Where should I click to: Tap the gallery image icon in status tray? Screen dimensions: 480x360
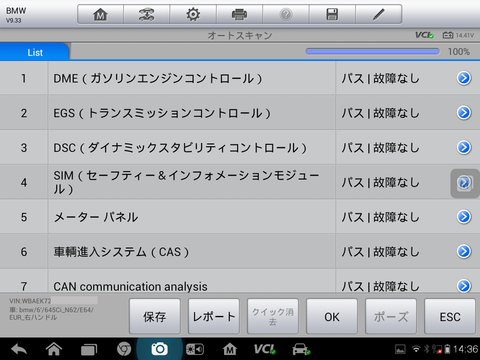click(400, 349)
